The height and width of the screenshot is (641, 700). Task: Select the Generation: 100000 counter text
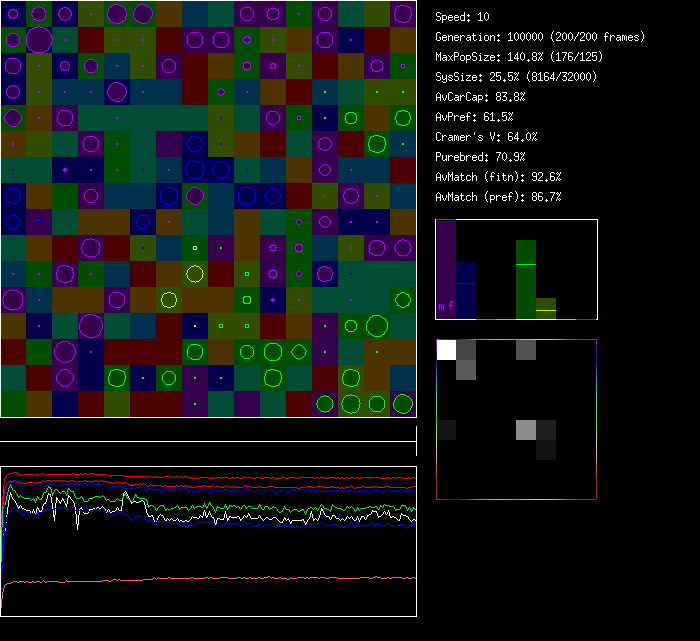(540, 37)
